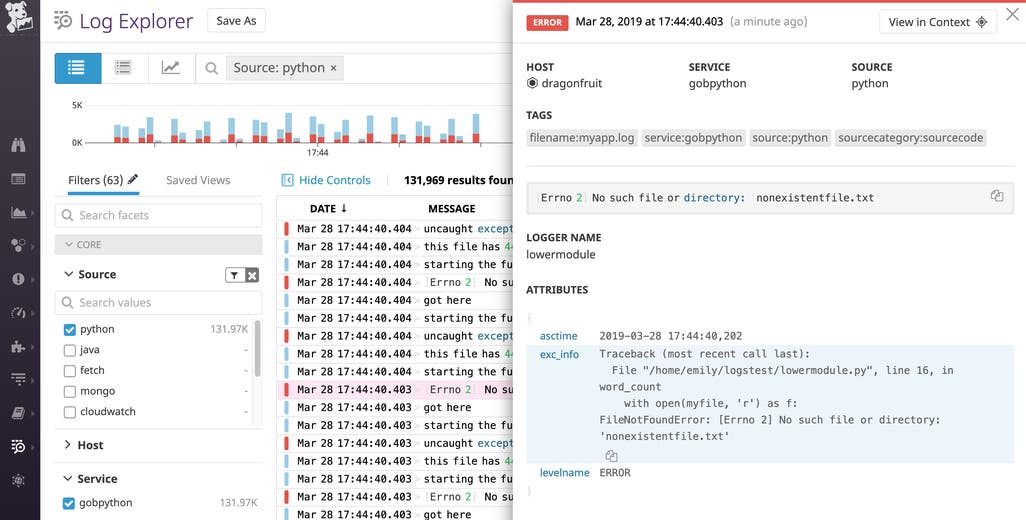Click the MESSAGE column header
The image size is (1026, 520).
click(451, 209)
